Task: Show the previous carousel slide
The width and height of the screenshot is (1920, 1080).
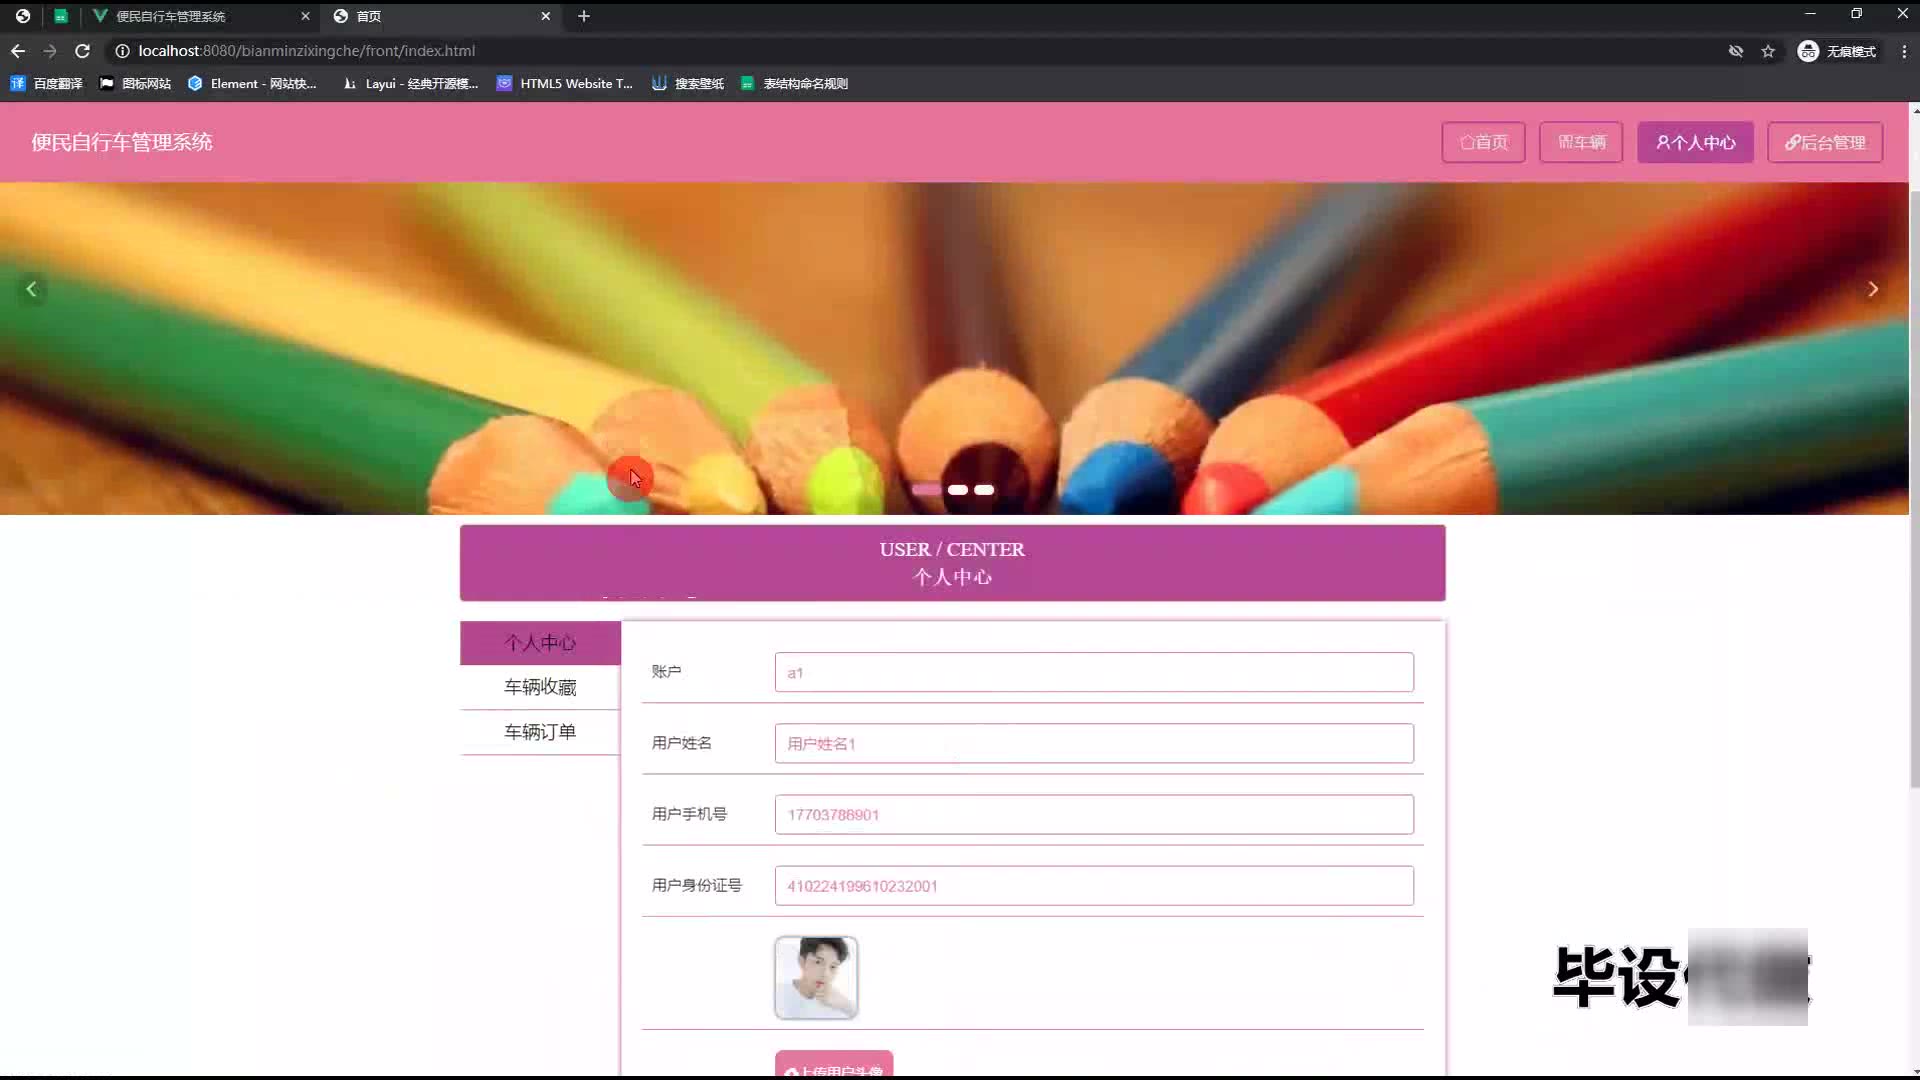Action: point(31,289)
